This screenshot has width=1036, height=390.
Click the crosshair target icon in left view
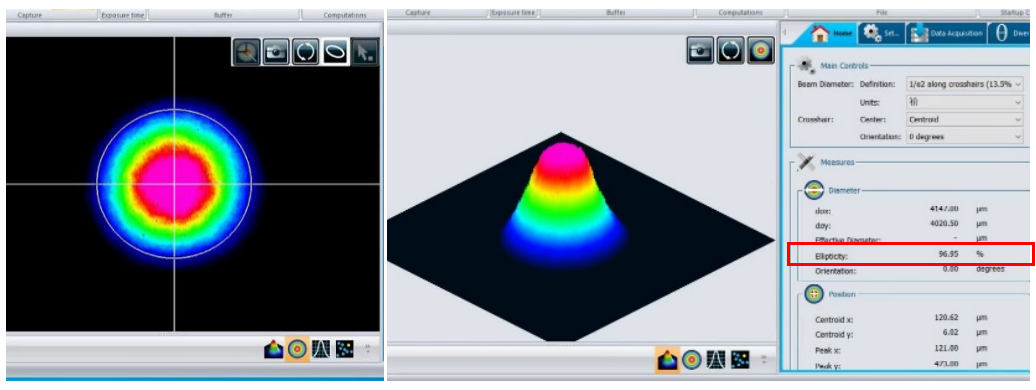246,52
